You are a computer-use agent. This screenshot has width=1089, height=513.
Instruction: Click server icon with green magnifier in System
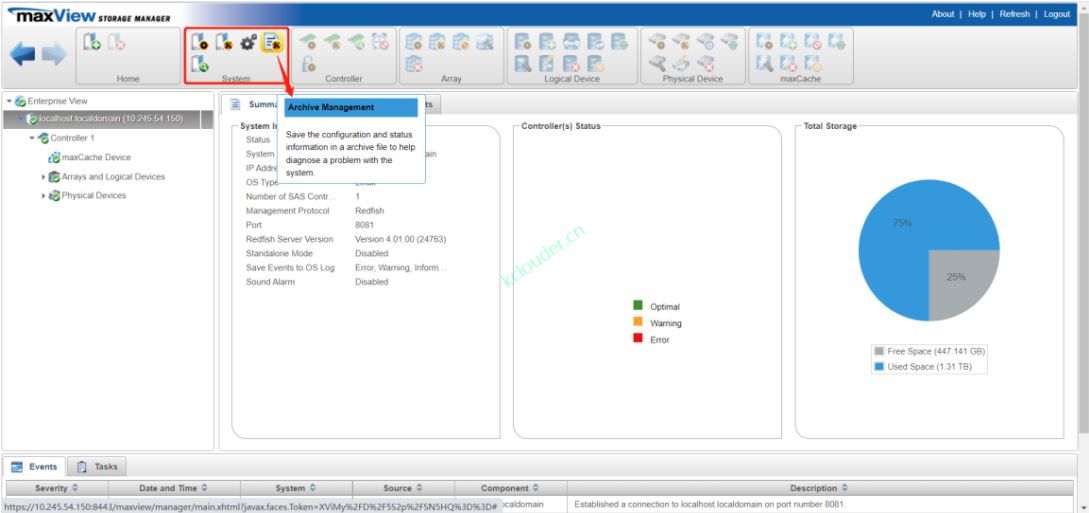(199, 65)
